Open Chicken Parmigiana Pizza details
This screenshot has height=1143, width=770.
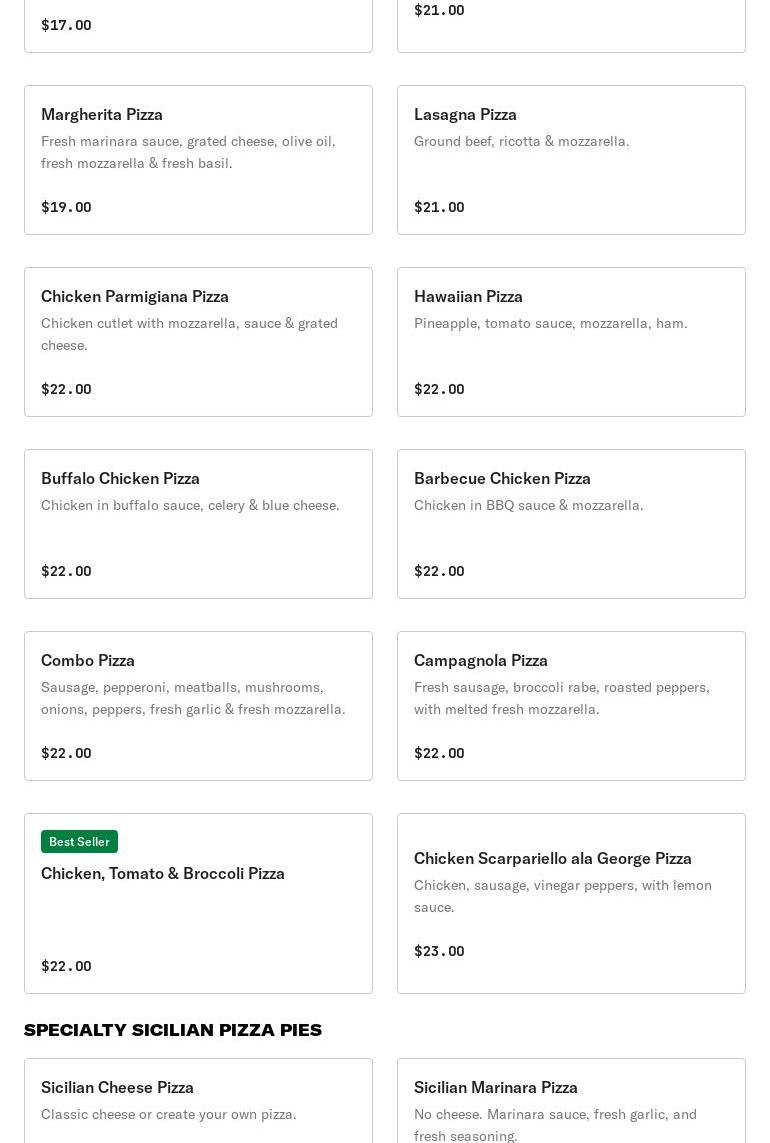[198, 341]
